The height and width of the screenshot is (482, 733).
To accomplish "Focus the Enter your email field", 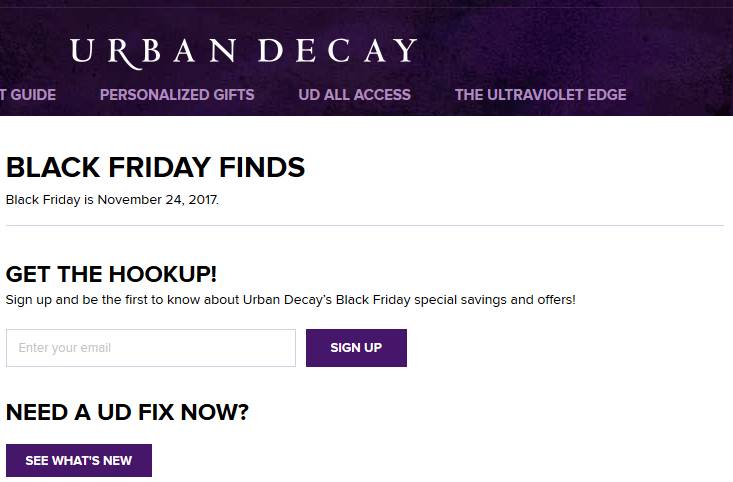I will [x=151, y=348].
